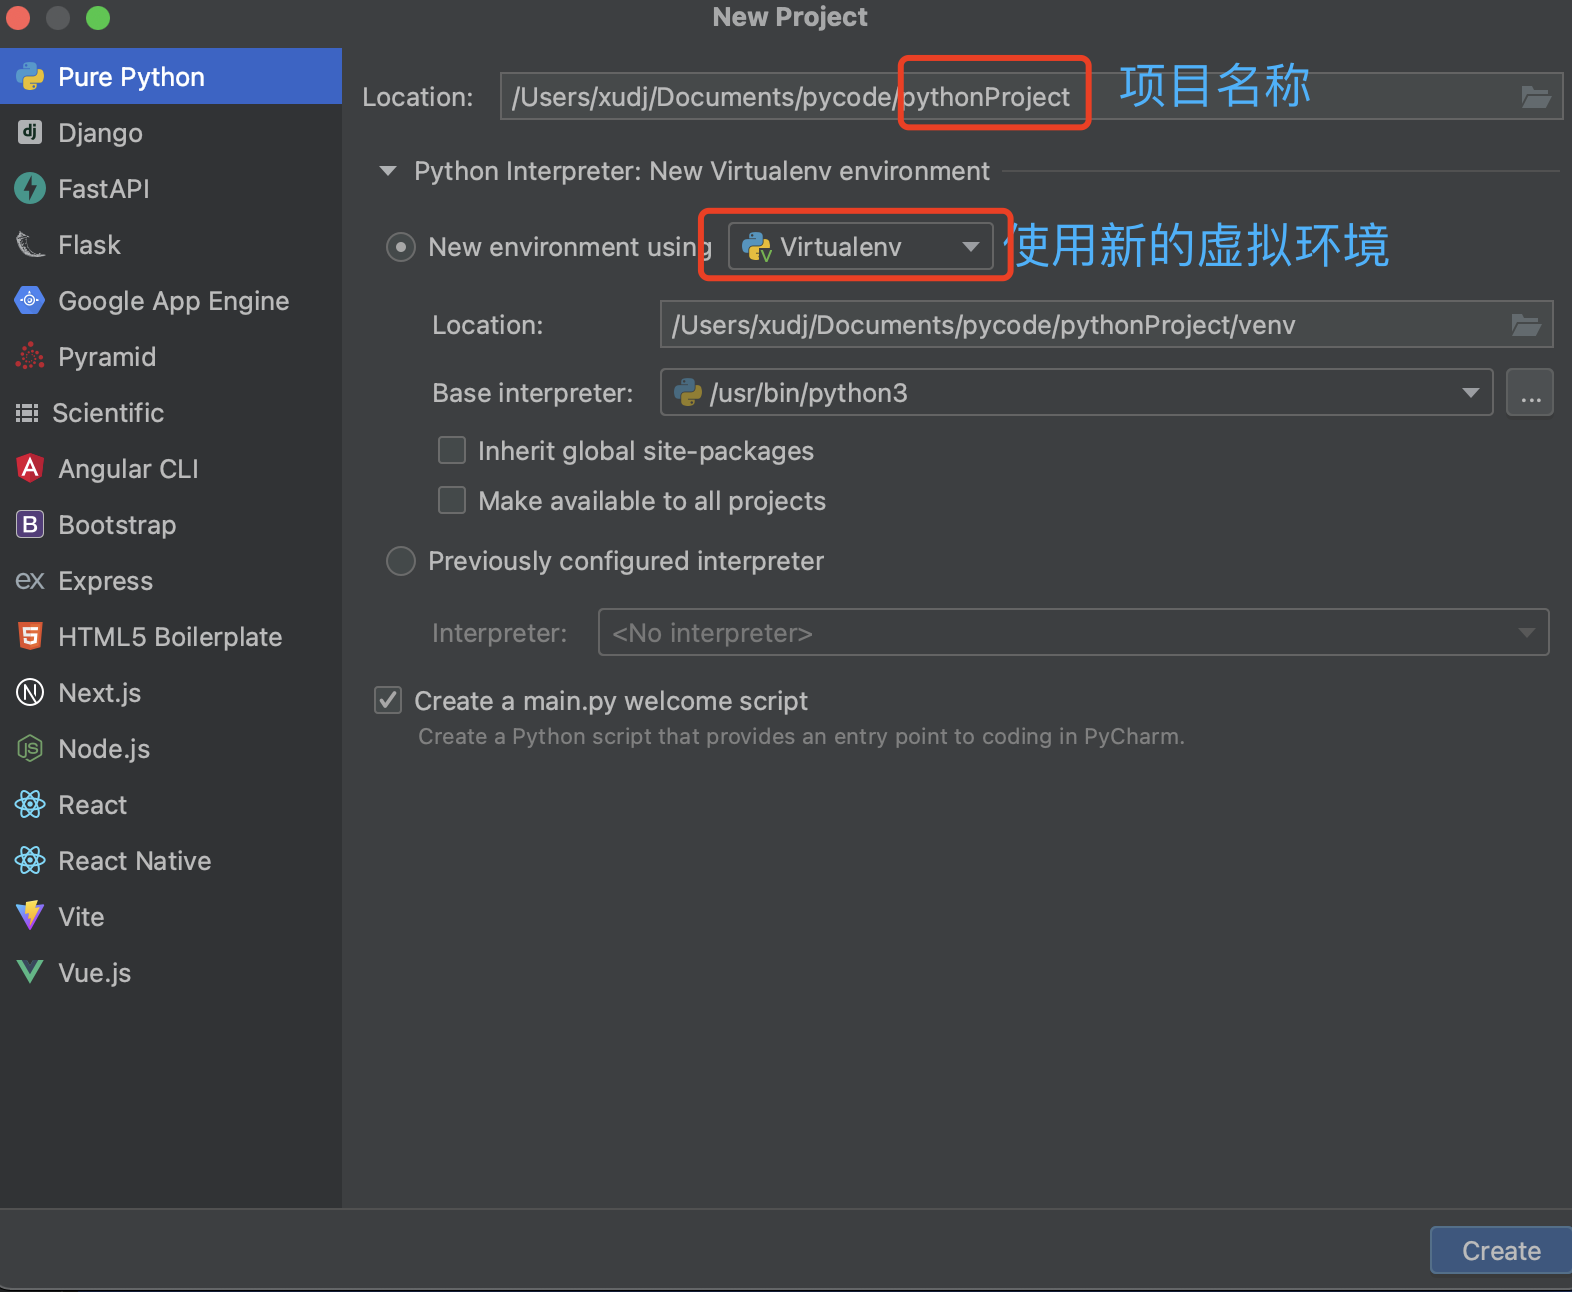Enable Make available to all projects
This screenshot has height=1292, width=1572.
pos(452,500)
